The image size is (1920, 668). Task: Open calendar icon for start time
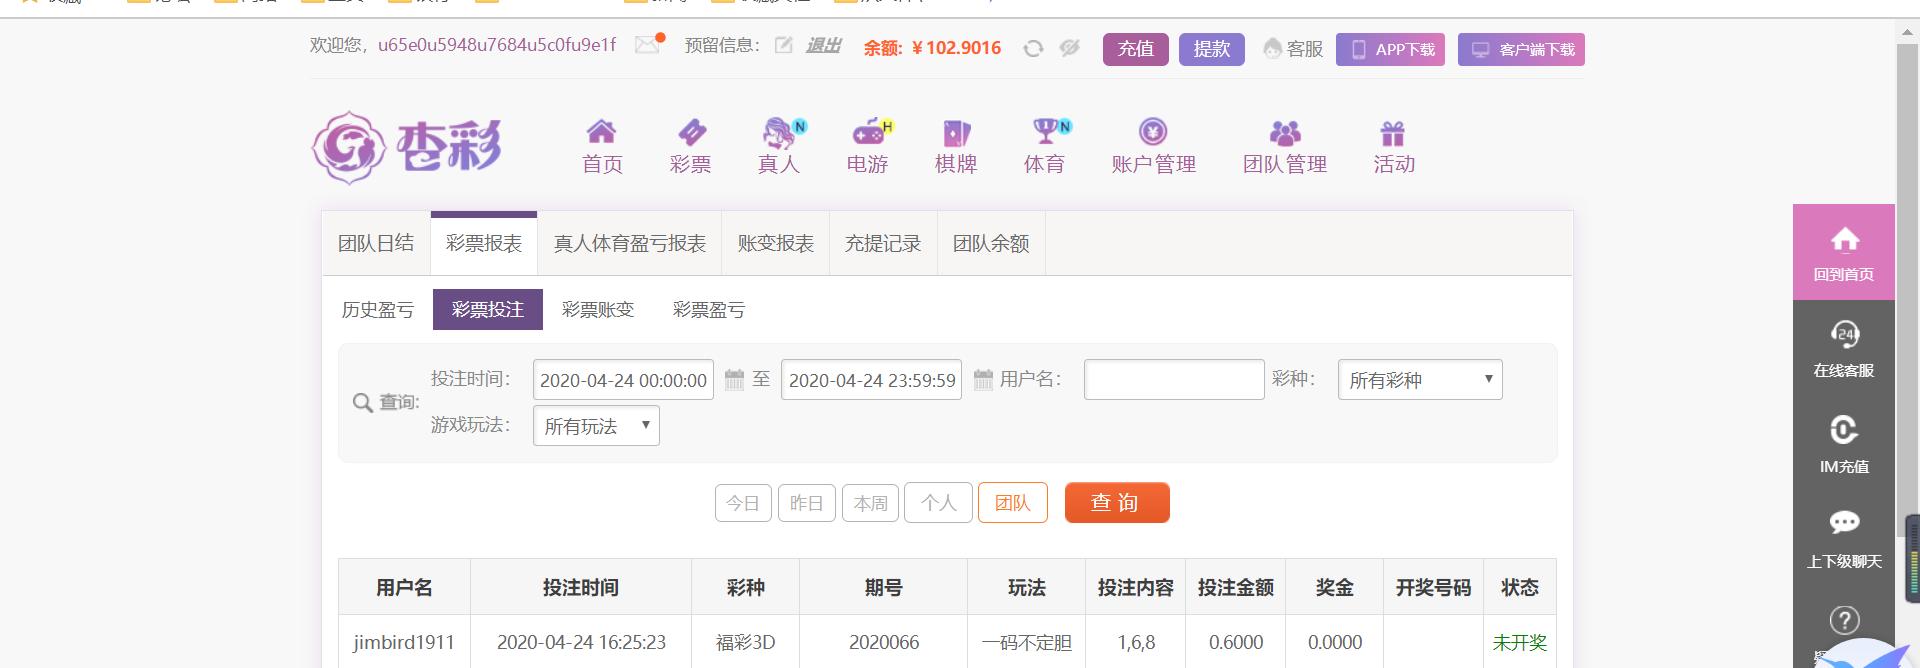coord(734,380)
